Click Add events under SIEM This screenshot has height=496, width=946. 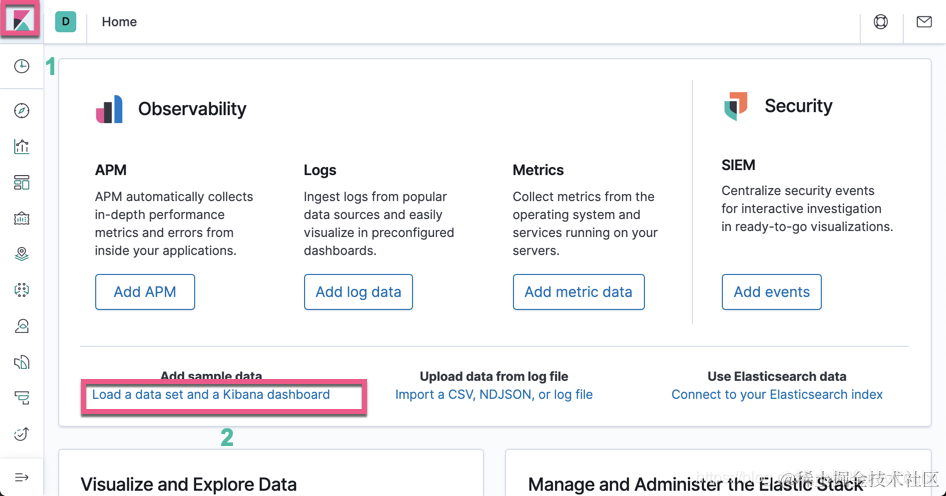coord(771,292)
